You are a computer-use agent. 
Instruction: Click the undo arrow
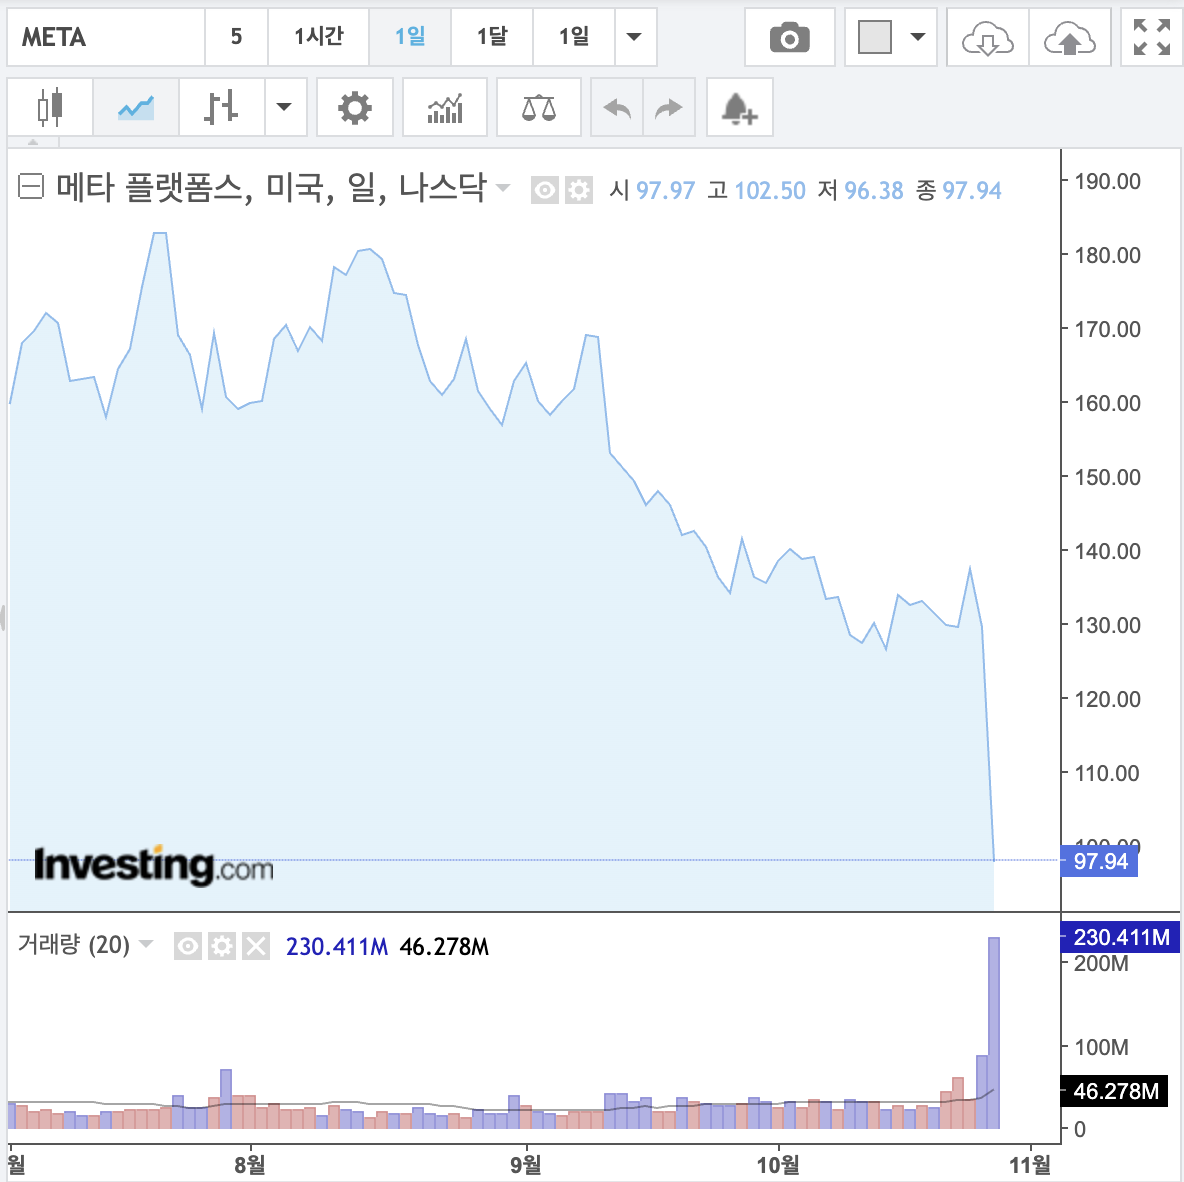617,107
